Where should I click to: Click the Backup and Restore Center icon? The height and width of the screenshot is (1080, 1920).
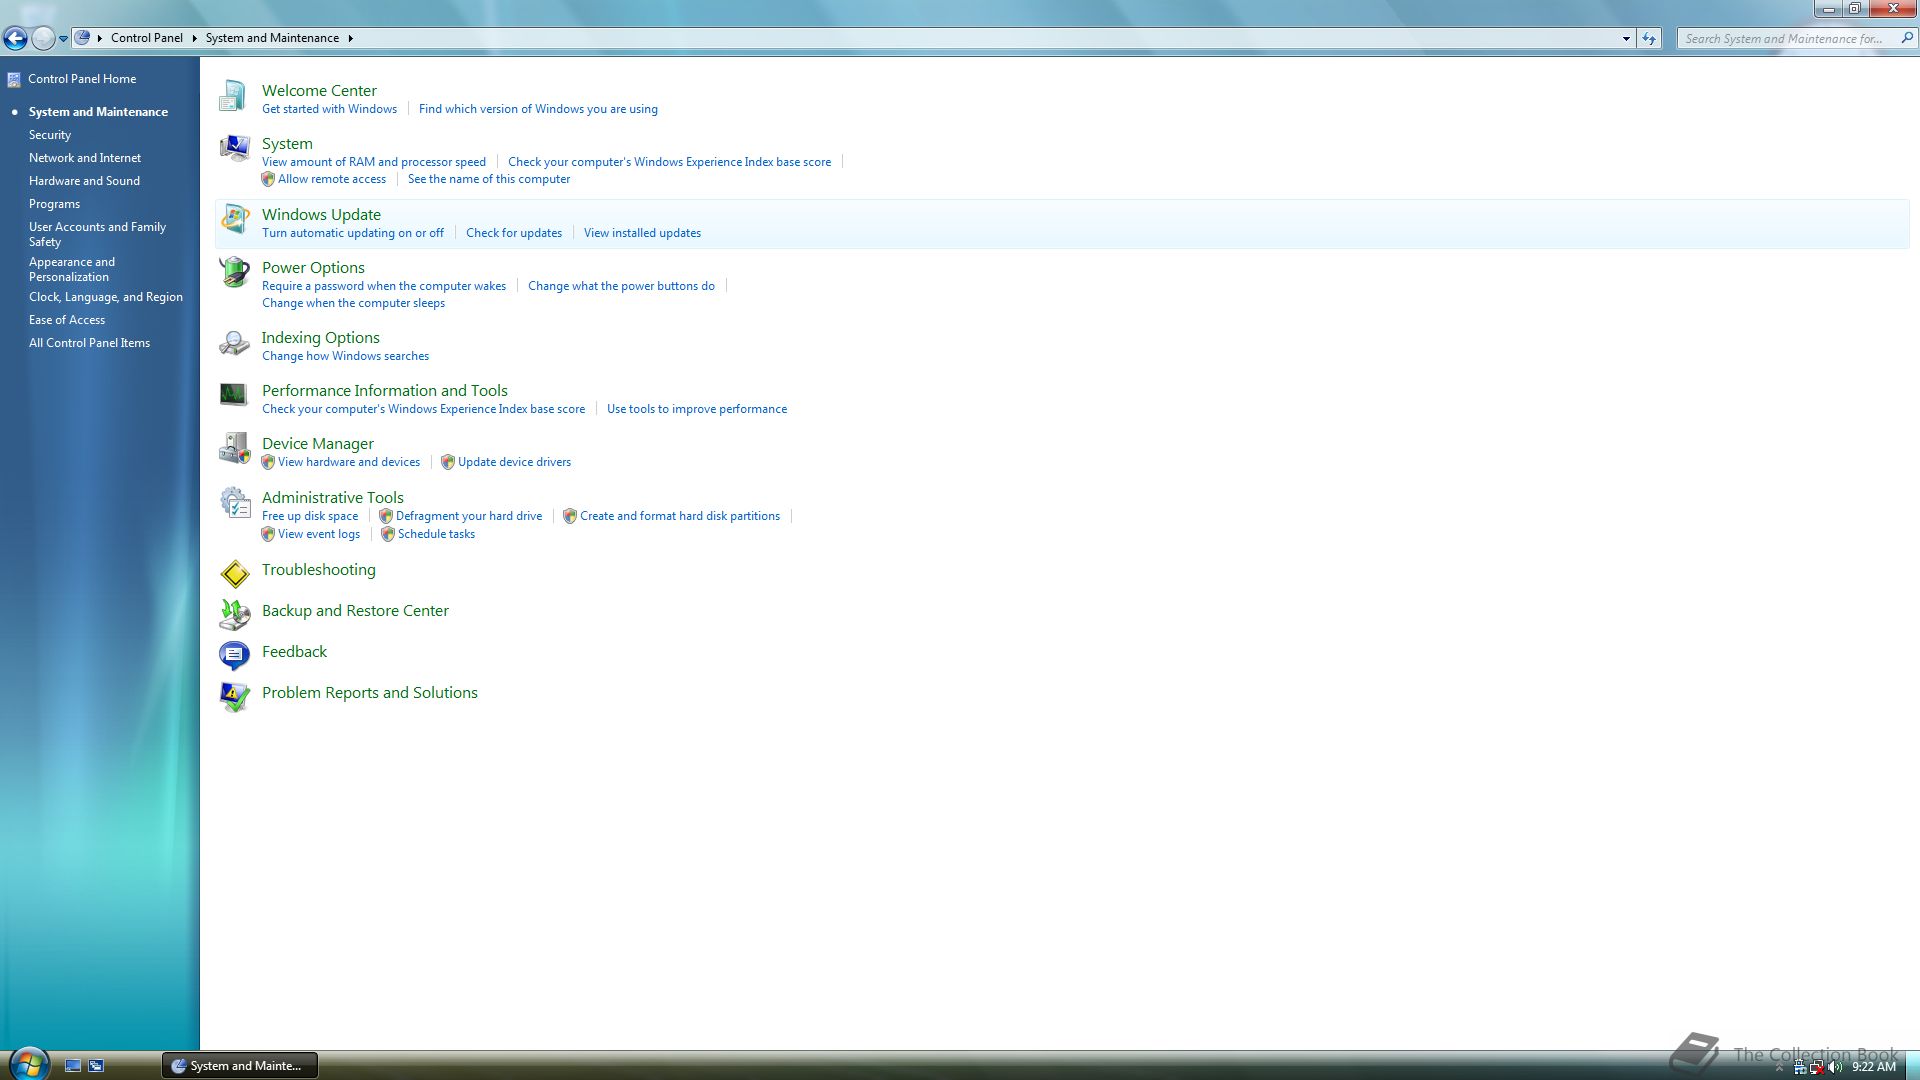pyautogui.click(x=235, y=614)
